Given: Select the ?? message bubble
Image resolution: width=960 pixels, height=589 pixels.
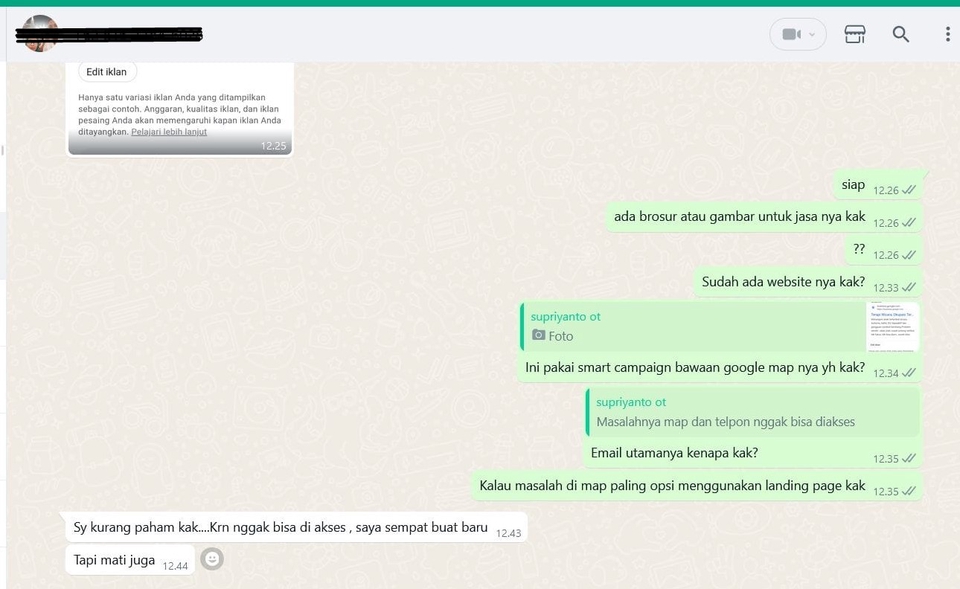Looking at the screenshot, I should pyautogui.click(x=884, y=249).
